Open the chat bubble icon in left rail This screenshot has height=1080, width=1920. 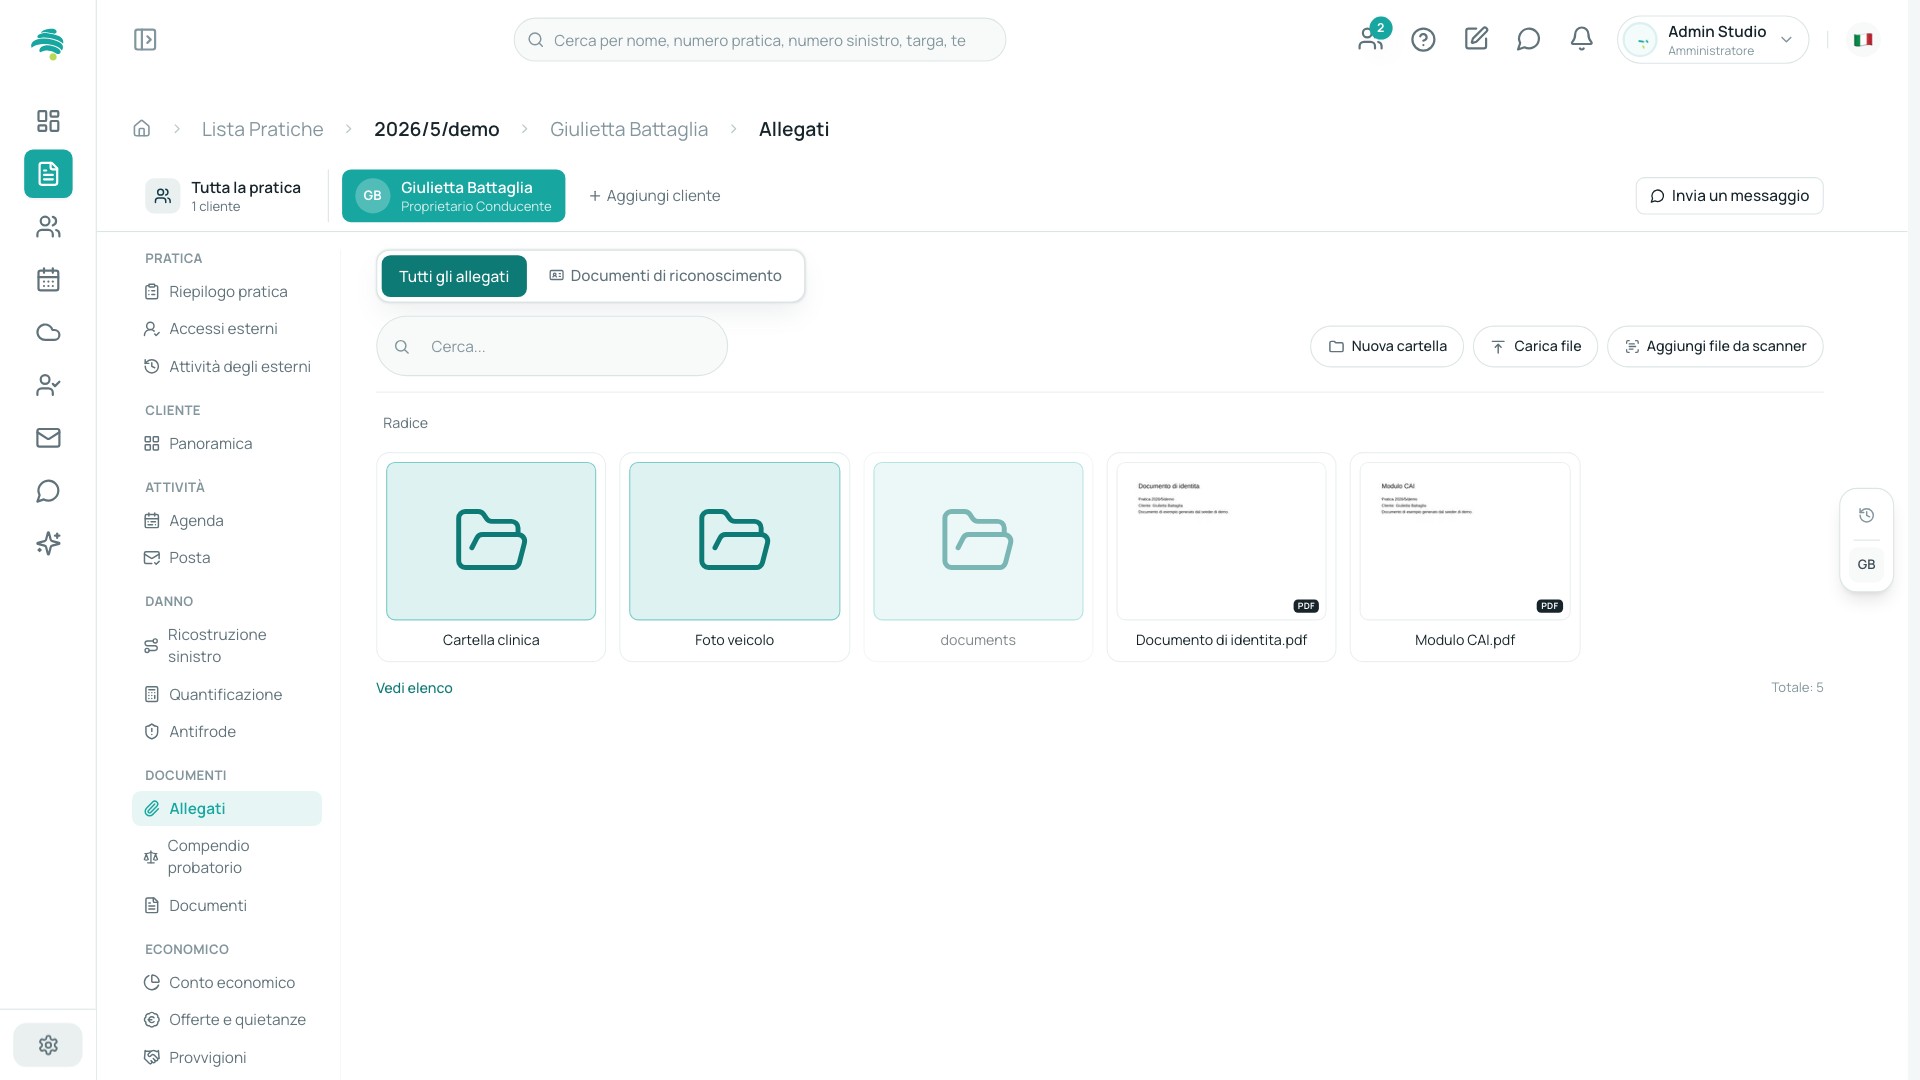coord(48,491)
